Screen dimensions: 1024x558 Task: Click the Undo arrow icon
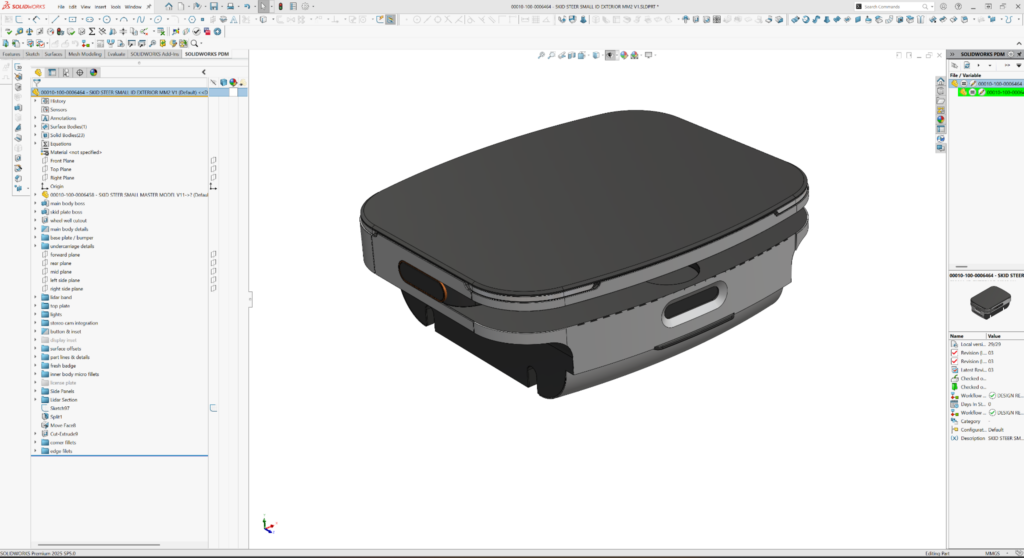247,7
